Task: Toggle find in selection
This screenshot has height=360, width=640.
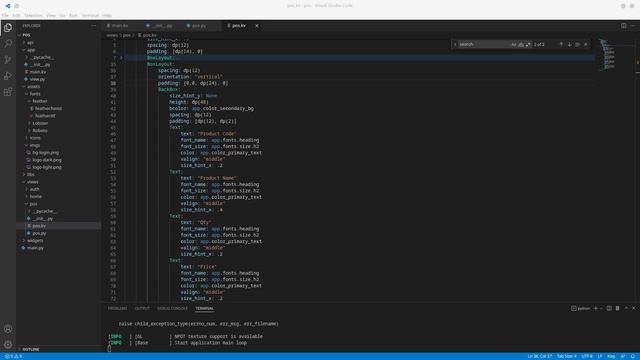Action: point(577,44)
